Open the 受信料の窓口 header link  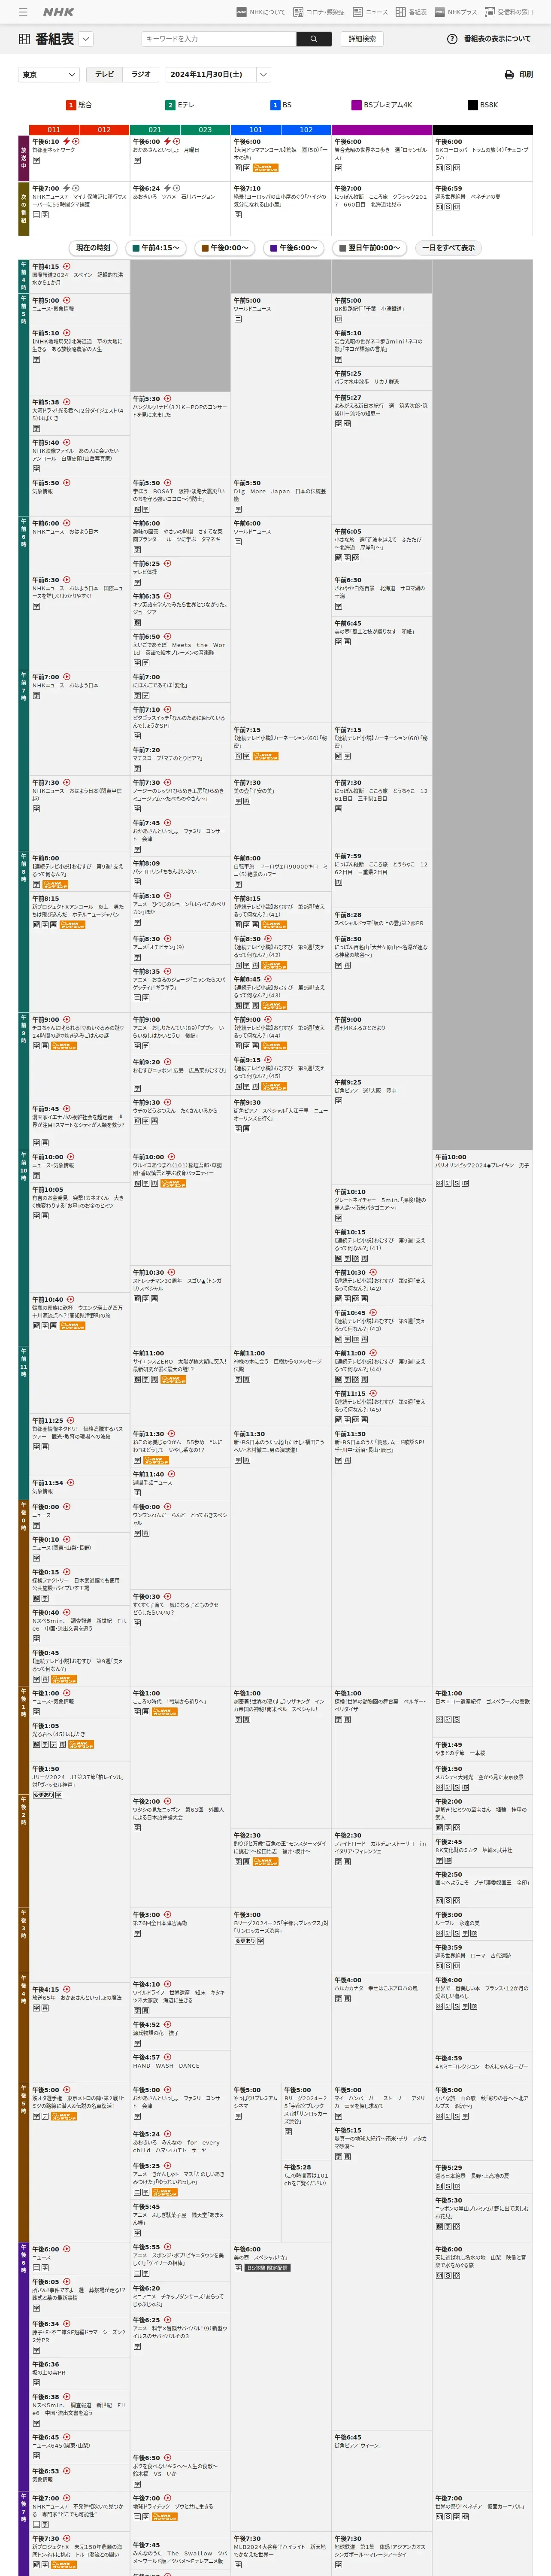point(509,12)
